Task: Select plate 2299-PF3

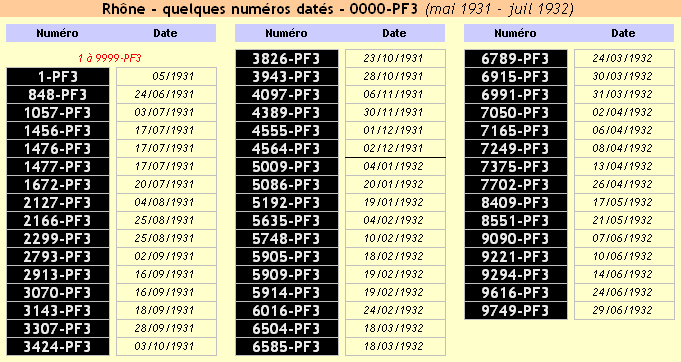Action: pyautogui.click(x=58, y=239)
